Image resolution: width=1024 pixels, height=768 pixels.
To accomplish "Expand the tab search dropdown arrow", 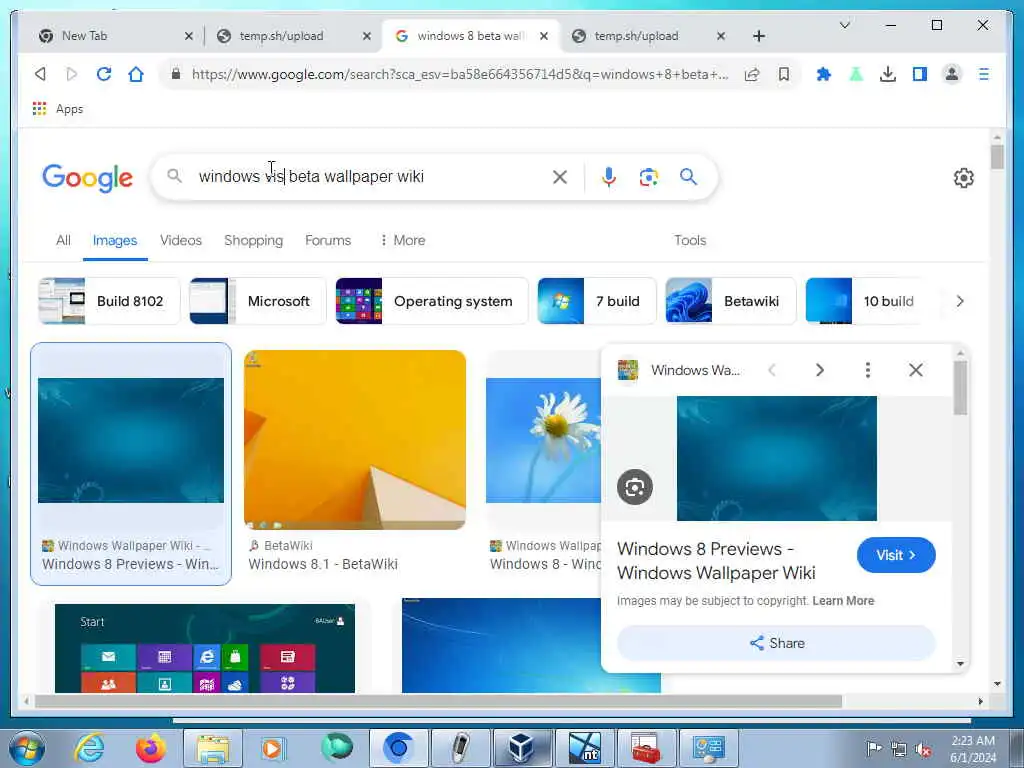I will click(x=844, y=25).
